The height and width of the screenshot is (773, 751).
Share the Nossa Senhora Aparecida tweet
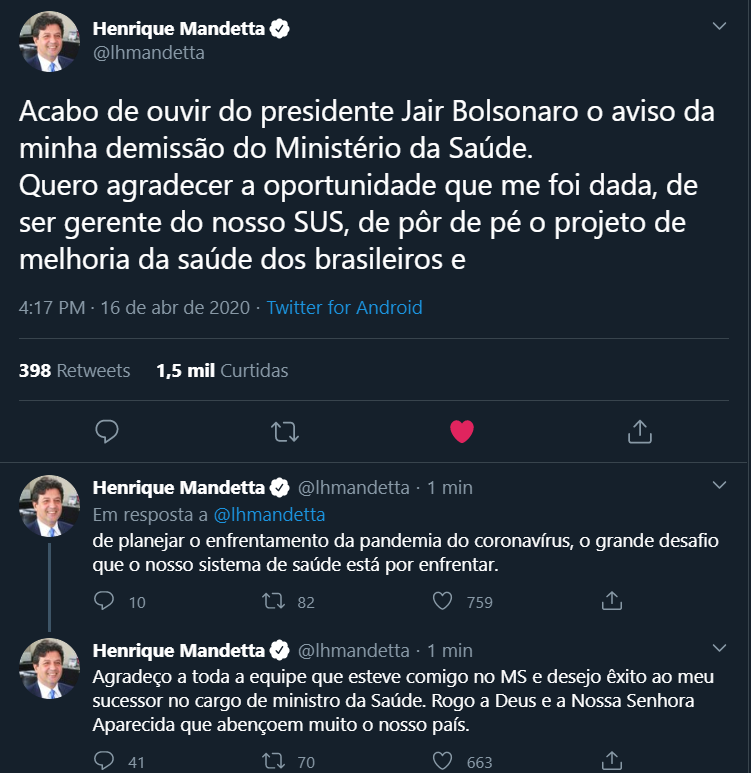[x=612, y=761]
